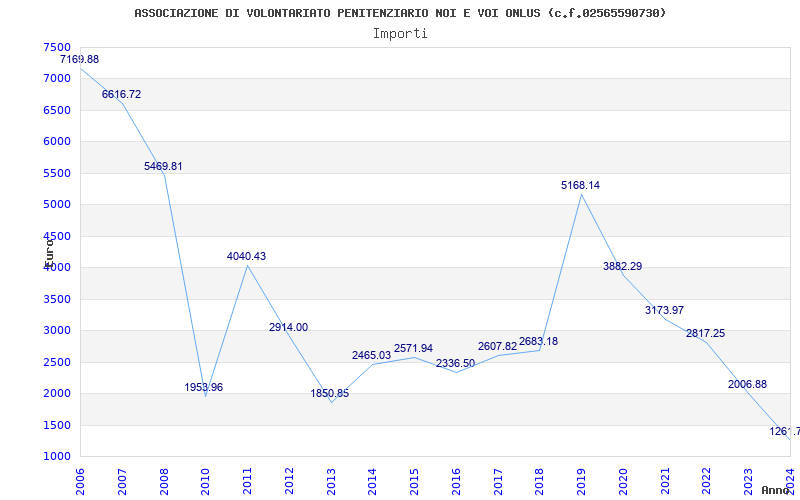The width and height of the screenshot is (800, 500).
Task: Select the 2465.03 value label
Action: (371, 355)
